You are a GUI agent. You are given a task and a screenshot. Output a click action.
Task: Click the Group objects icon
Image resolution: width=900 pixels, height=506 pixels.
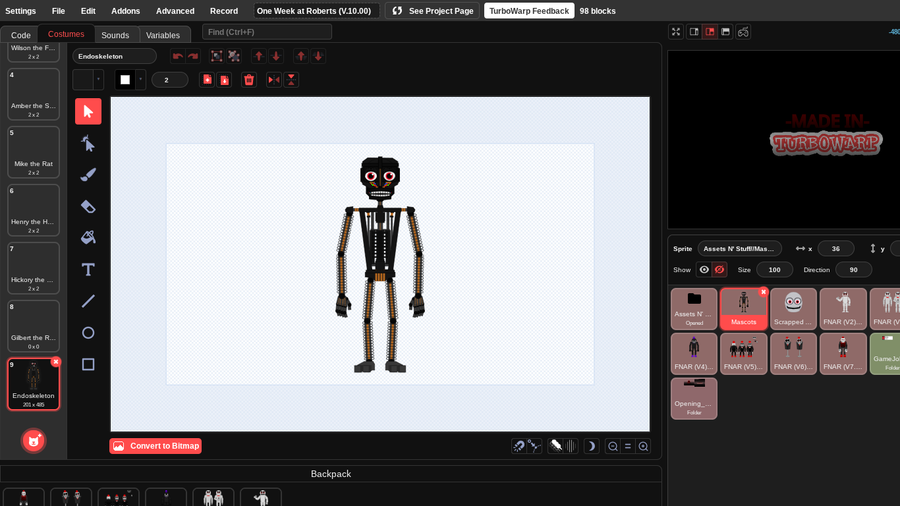tap(216, 56)
